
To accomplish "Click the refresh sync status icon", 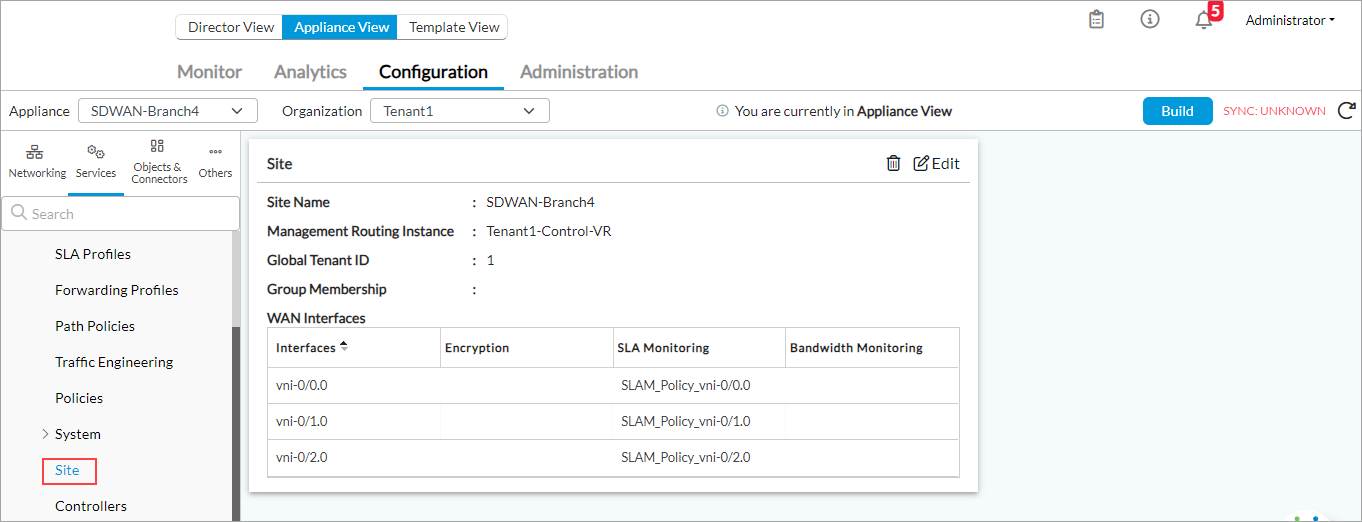I will (1346, 111).
